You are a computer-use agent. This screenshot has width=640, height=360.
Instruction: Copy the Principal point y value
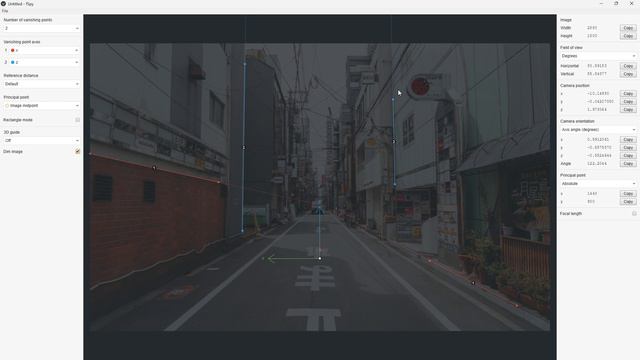[x=628, y=202]
